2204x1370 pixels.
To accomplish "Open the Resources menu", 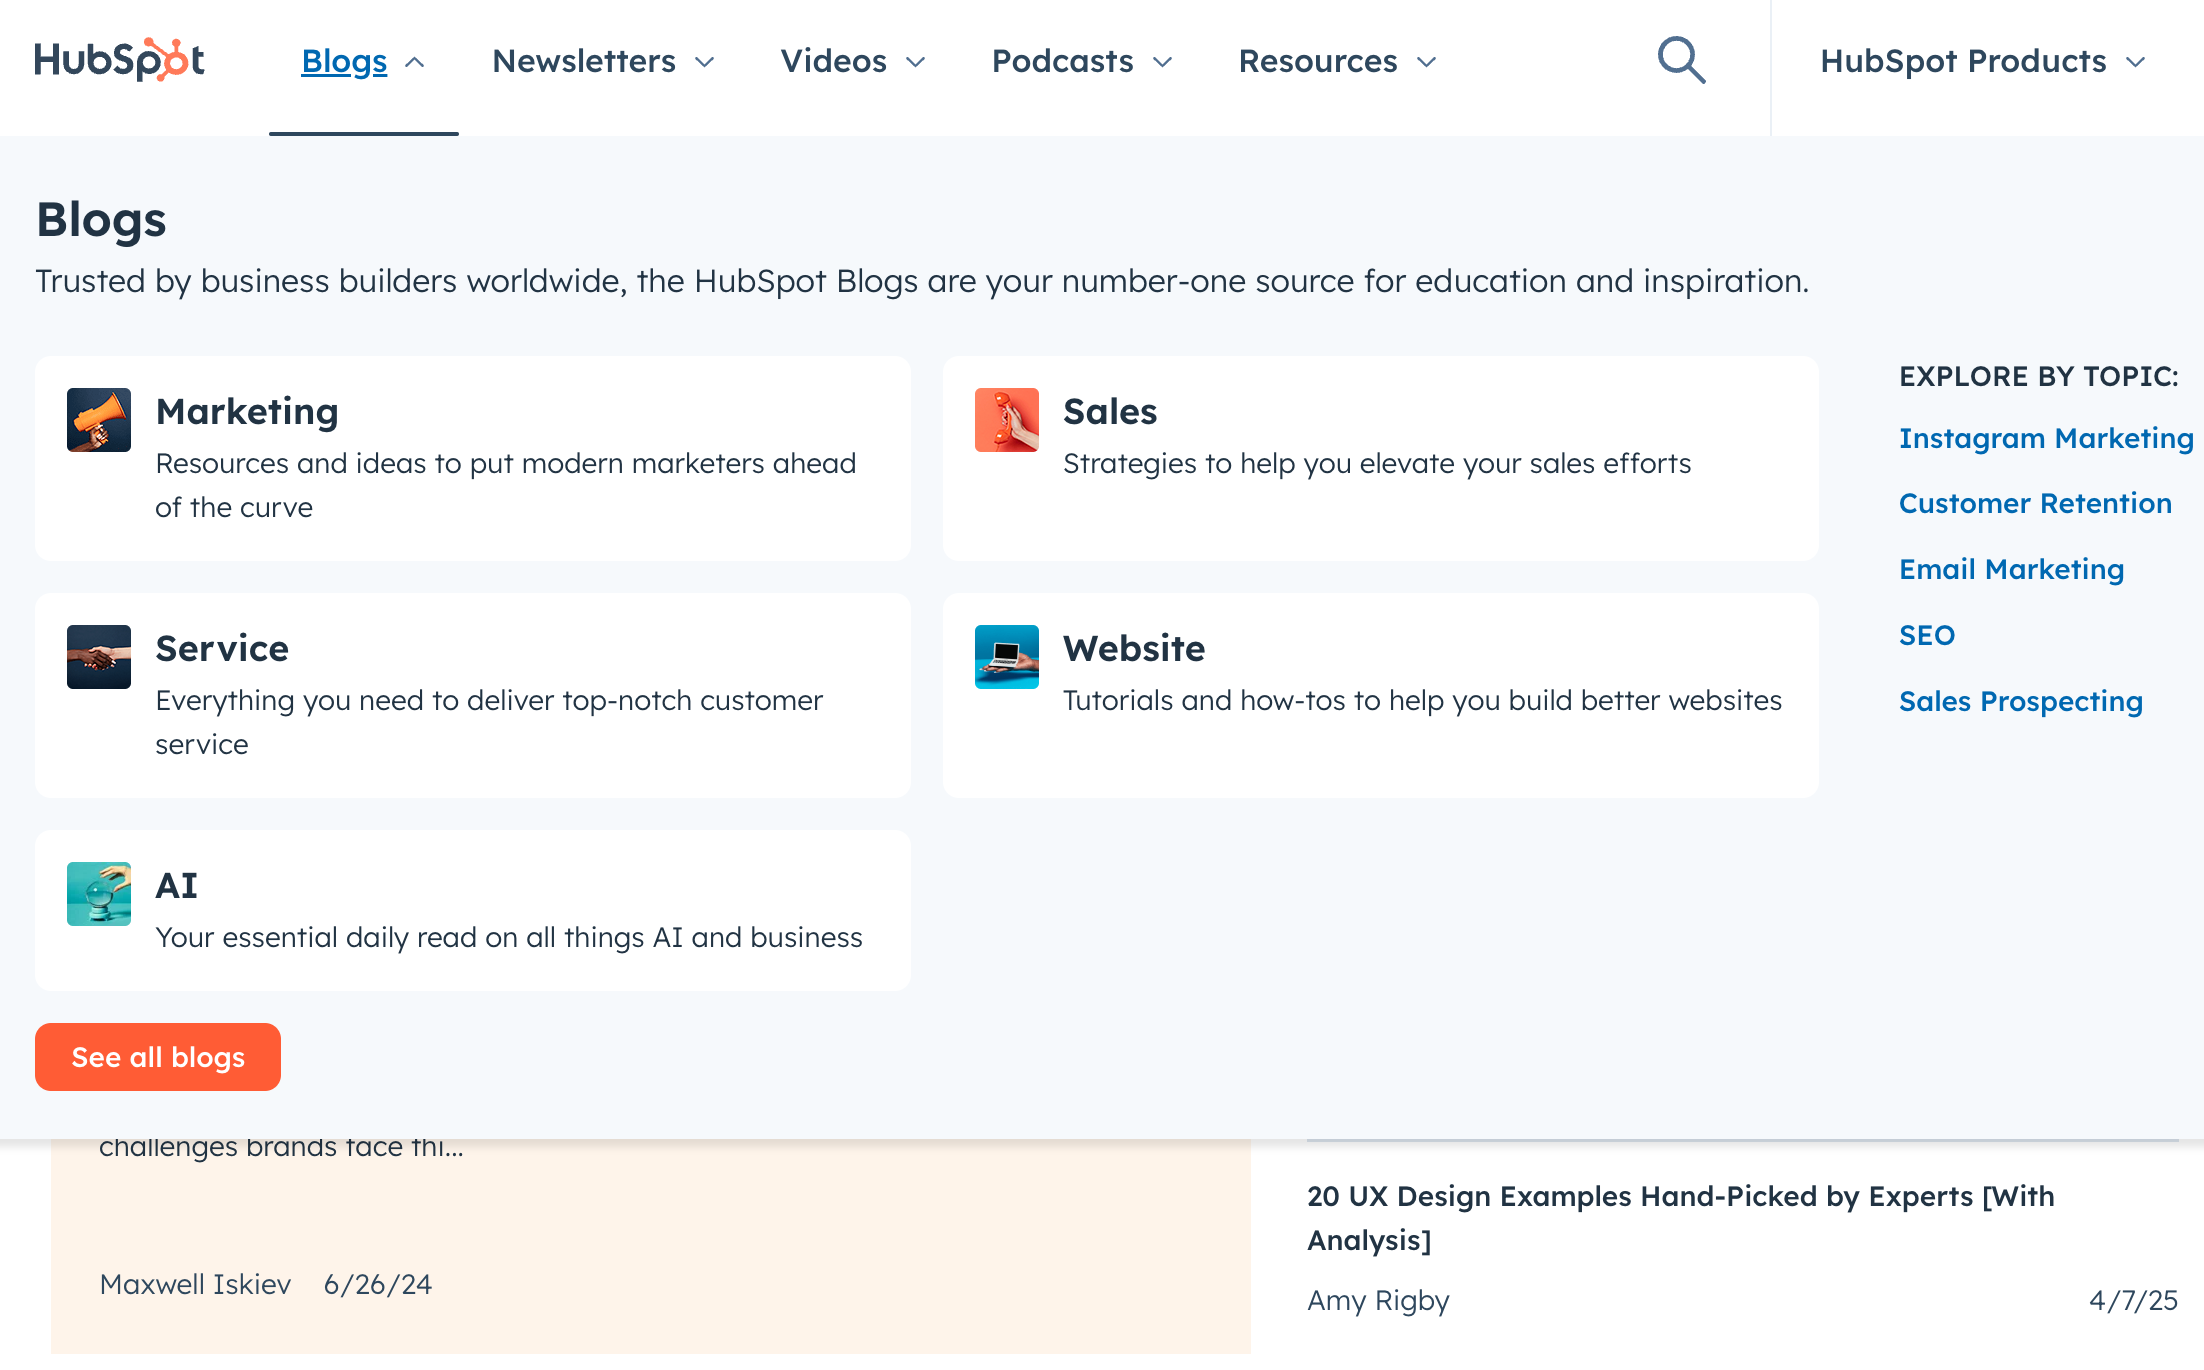I will click(1337, 62).
